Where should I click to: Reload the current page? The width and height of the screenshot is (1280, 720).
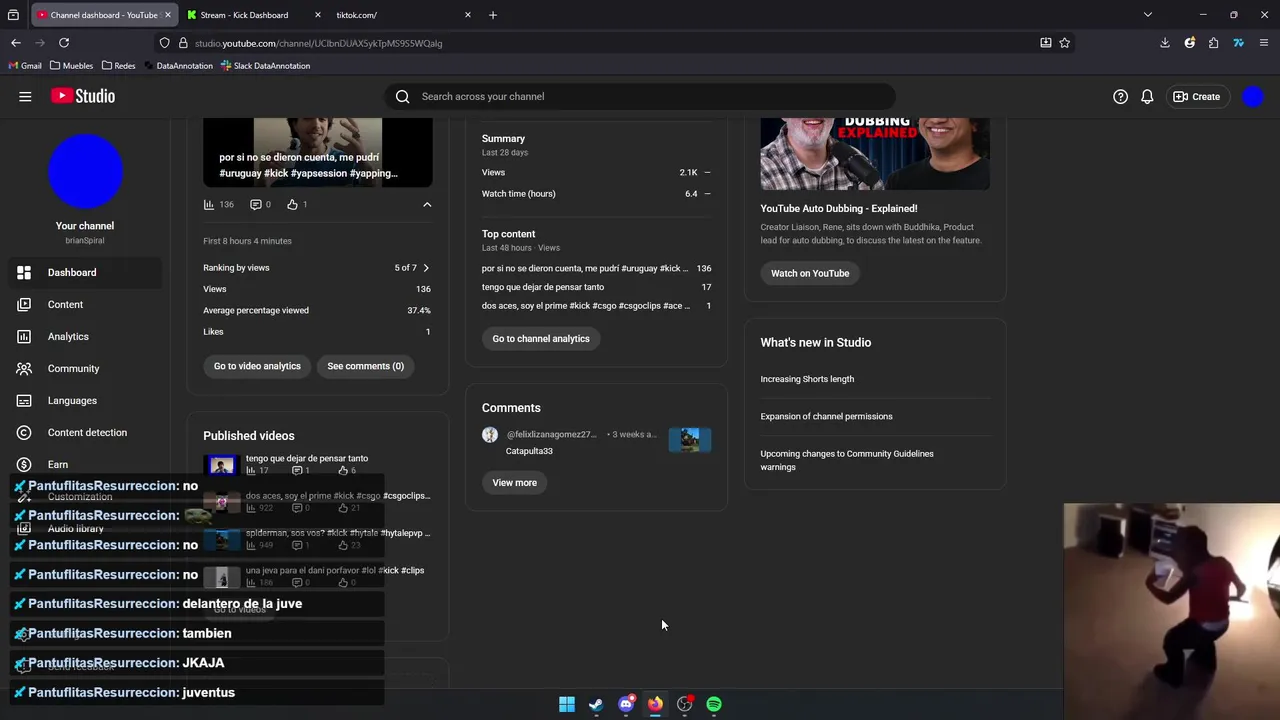(x=64, y=43)
